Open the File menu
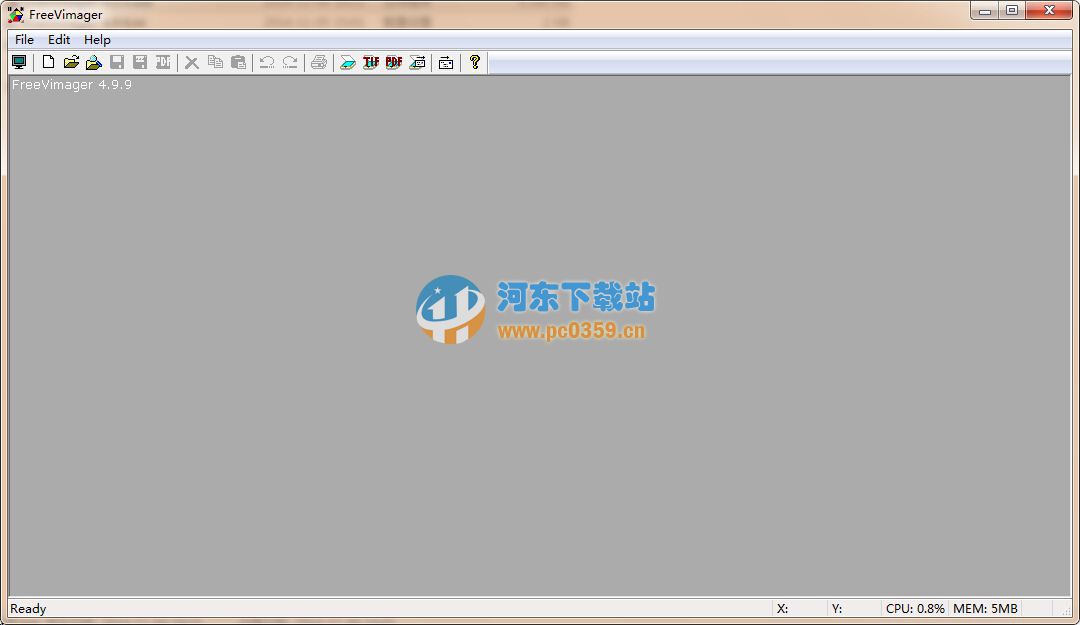This screenshot has width=1080, height=625. tap(23, 39)
